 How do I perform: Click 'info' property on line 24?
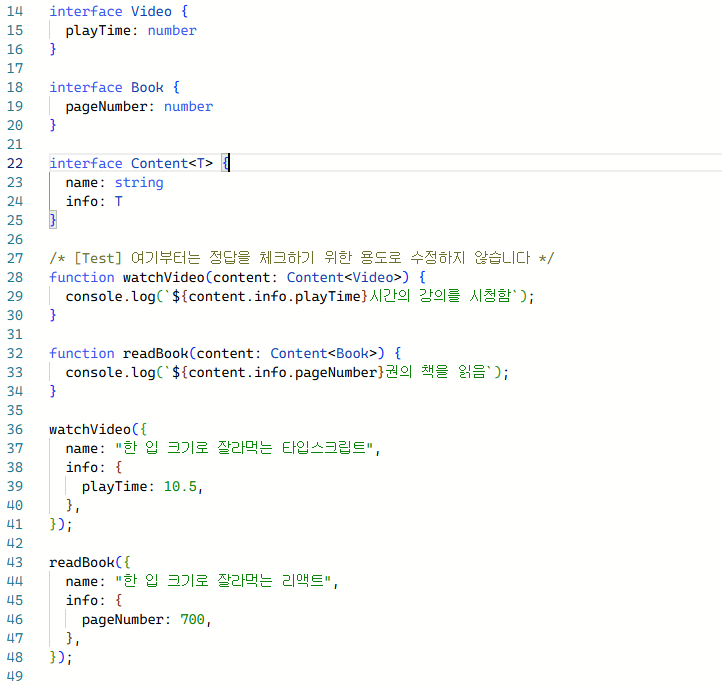pyautogui.click(x=82, y=201)
